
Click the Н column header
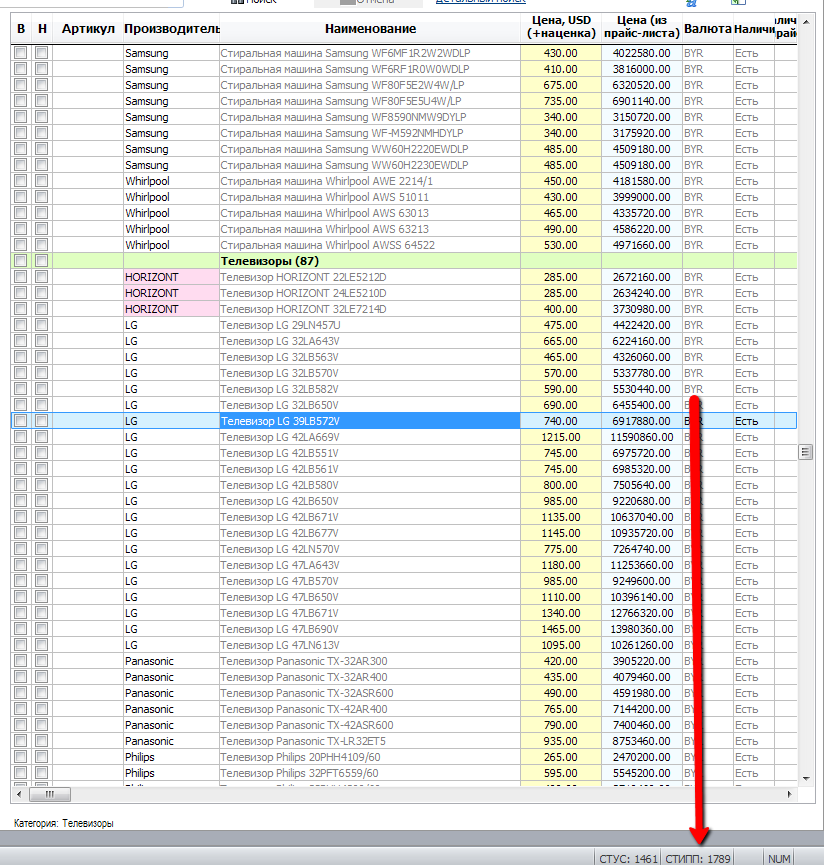tap(42, 29)
